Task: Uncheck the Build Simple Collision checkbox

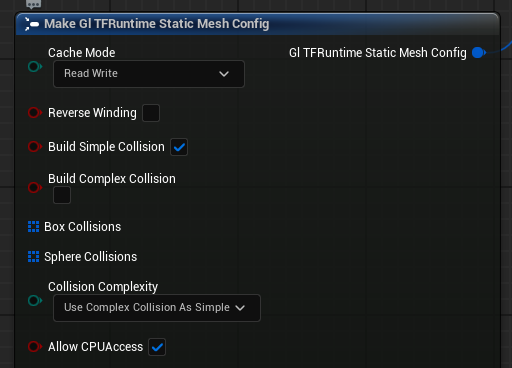Action: pyautogui.click(x=179, y=147)
